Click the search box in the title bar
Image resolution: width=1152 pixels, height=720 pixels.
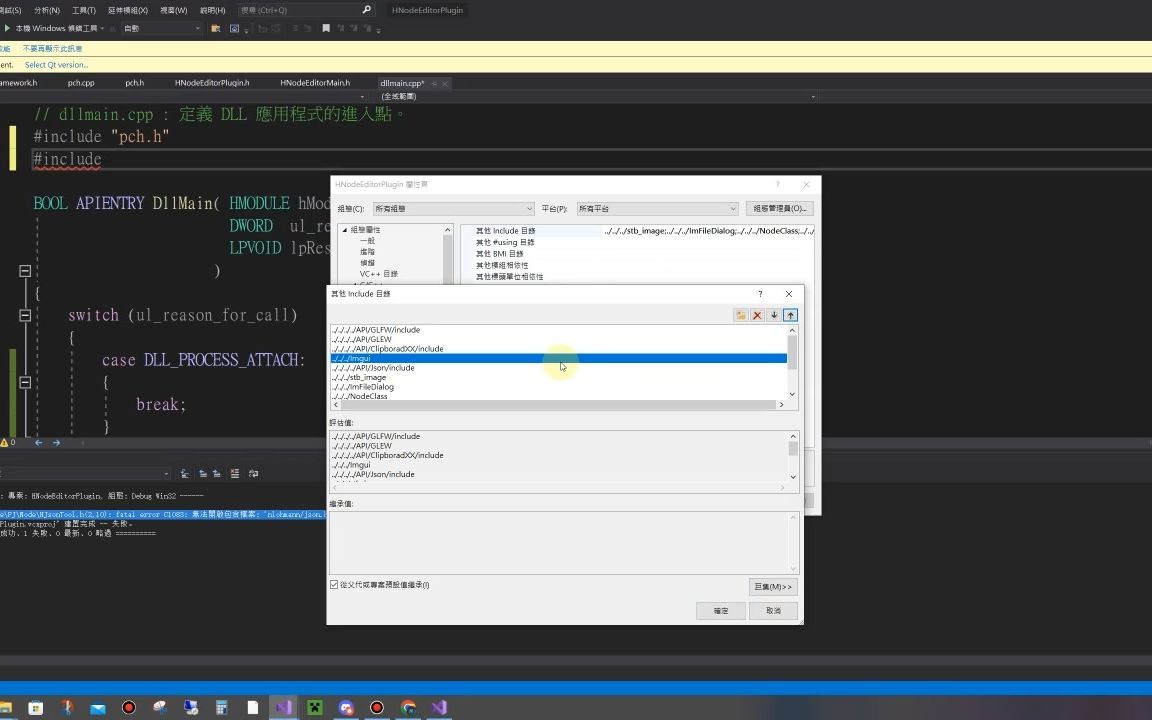(x=306, y=10)
